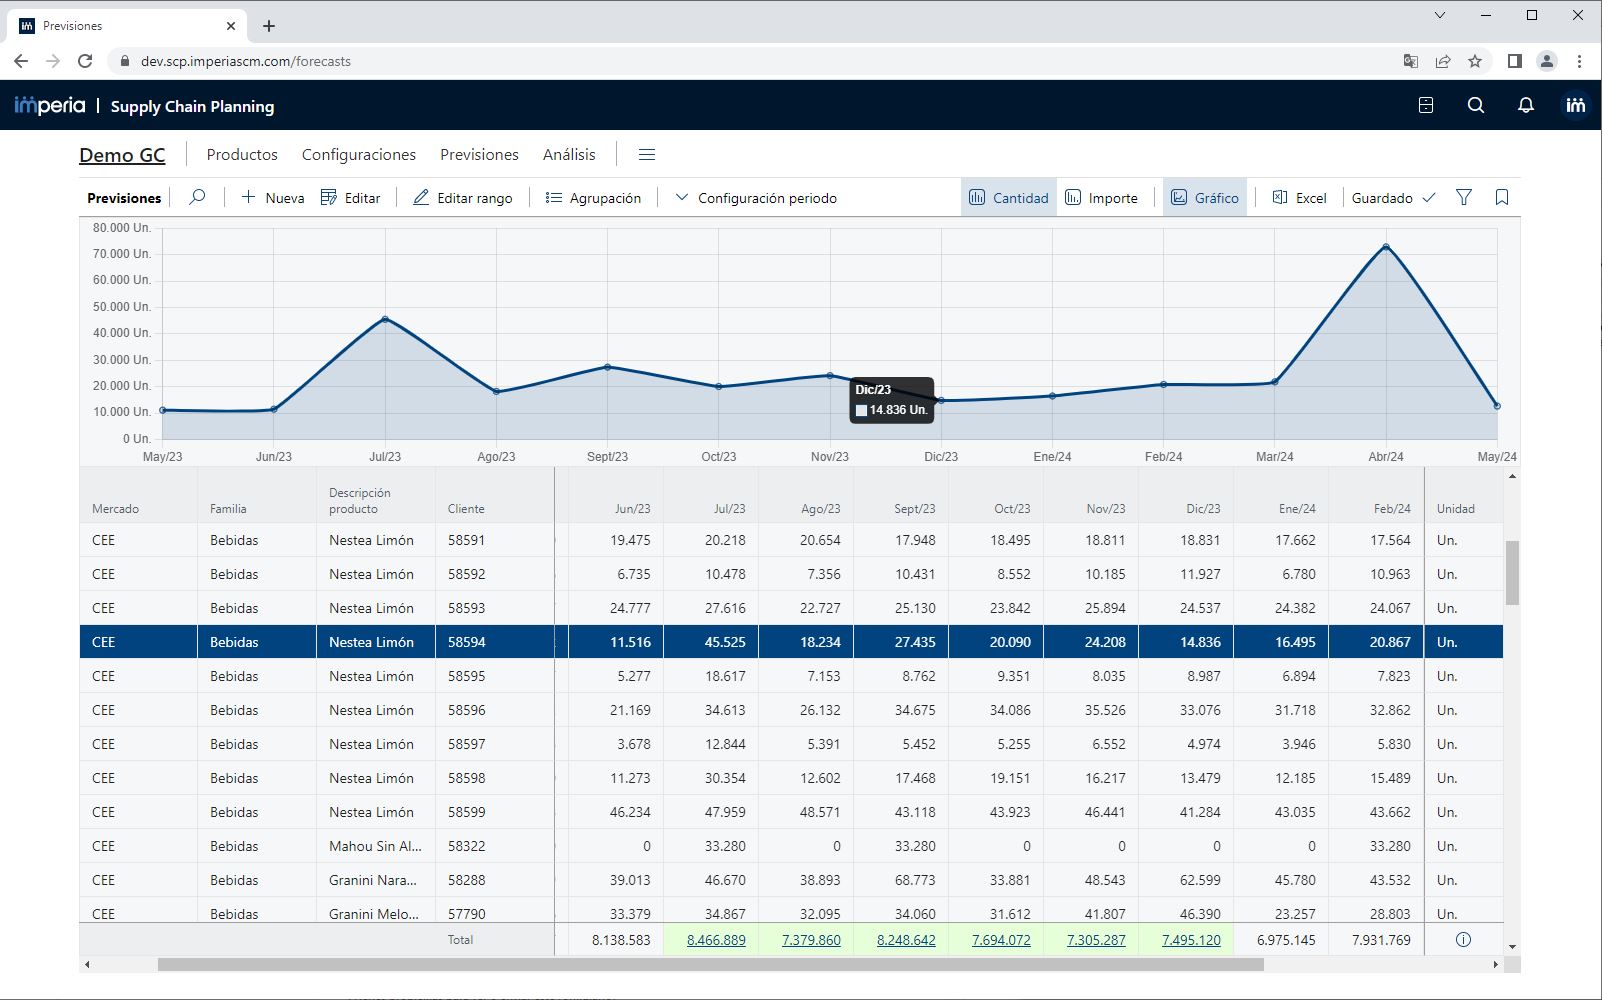1602x1000 pixels.
Task: Open the Previsiones menu
Action: tap(479, 155)
